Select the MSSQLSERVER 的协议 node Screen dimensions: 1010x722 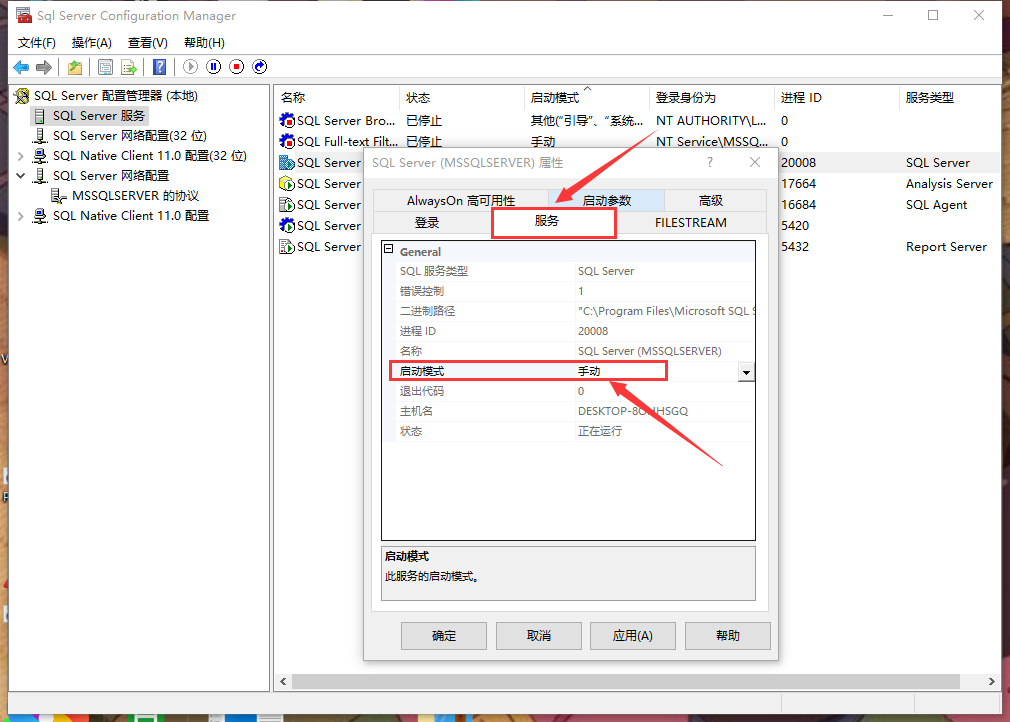click(135, 196)
